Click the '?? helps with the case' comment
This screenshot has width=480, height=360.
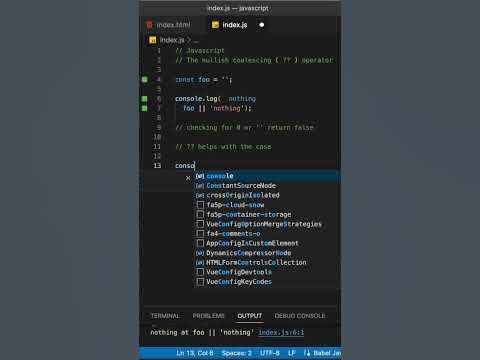223,147
